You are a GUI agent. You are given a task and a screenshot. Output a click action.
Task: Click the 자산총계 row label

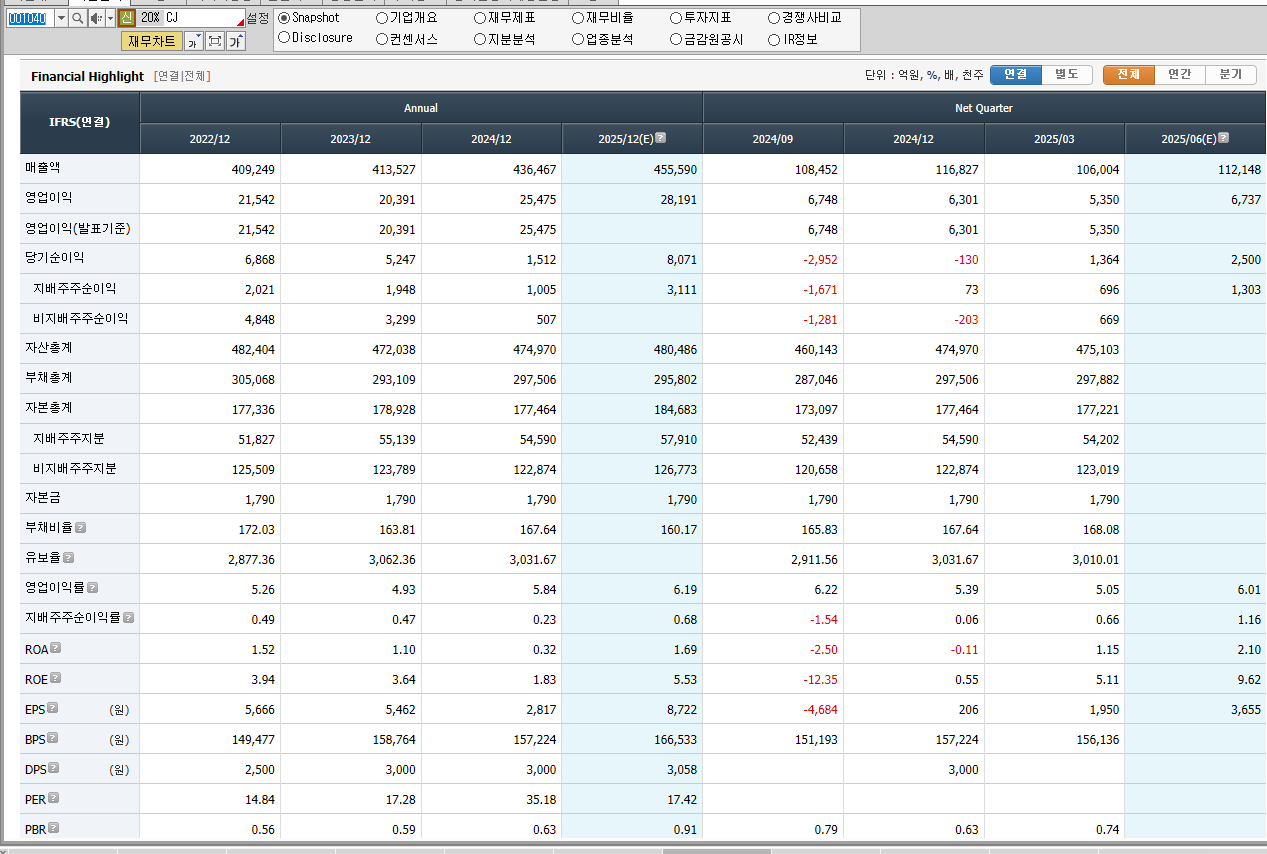coord(49,348)
